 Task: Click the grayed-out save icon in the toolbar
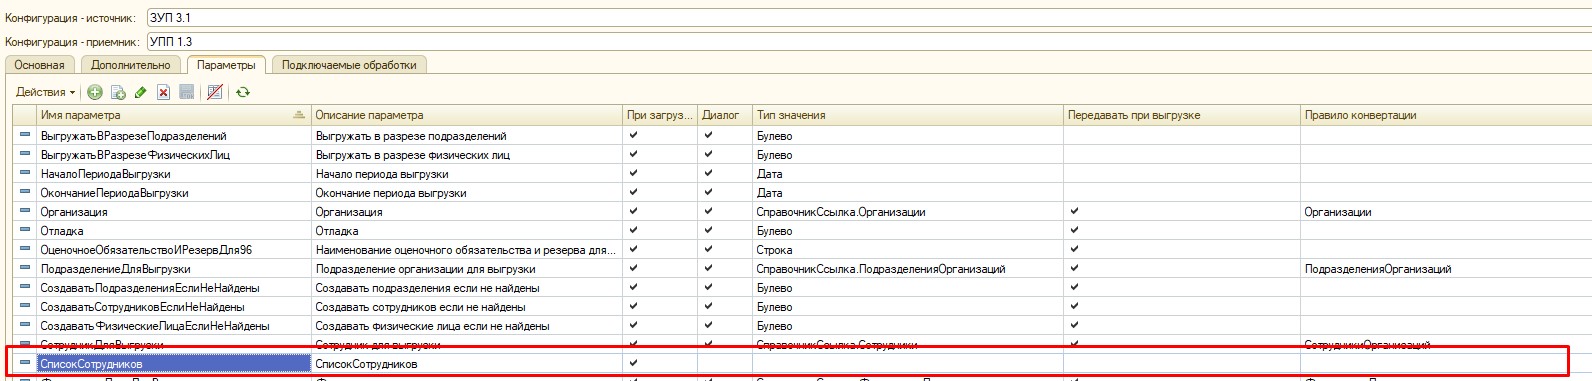(187, 92)
